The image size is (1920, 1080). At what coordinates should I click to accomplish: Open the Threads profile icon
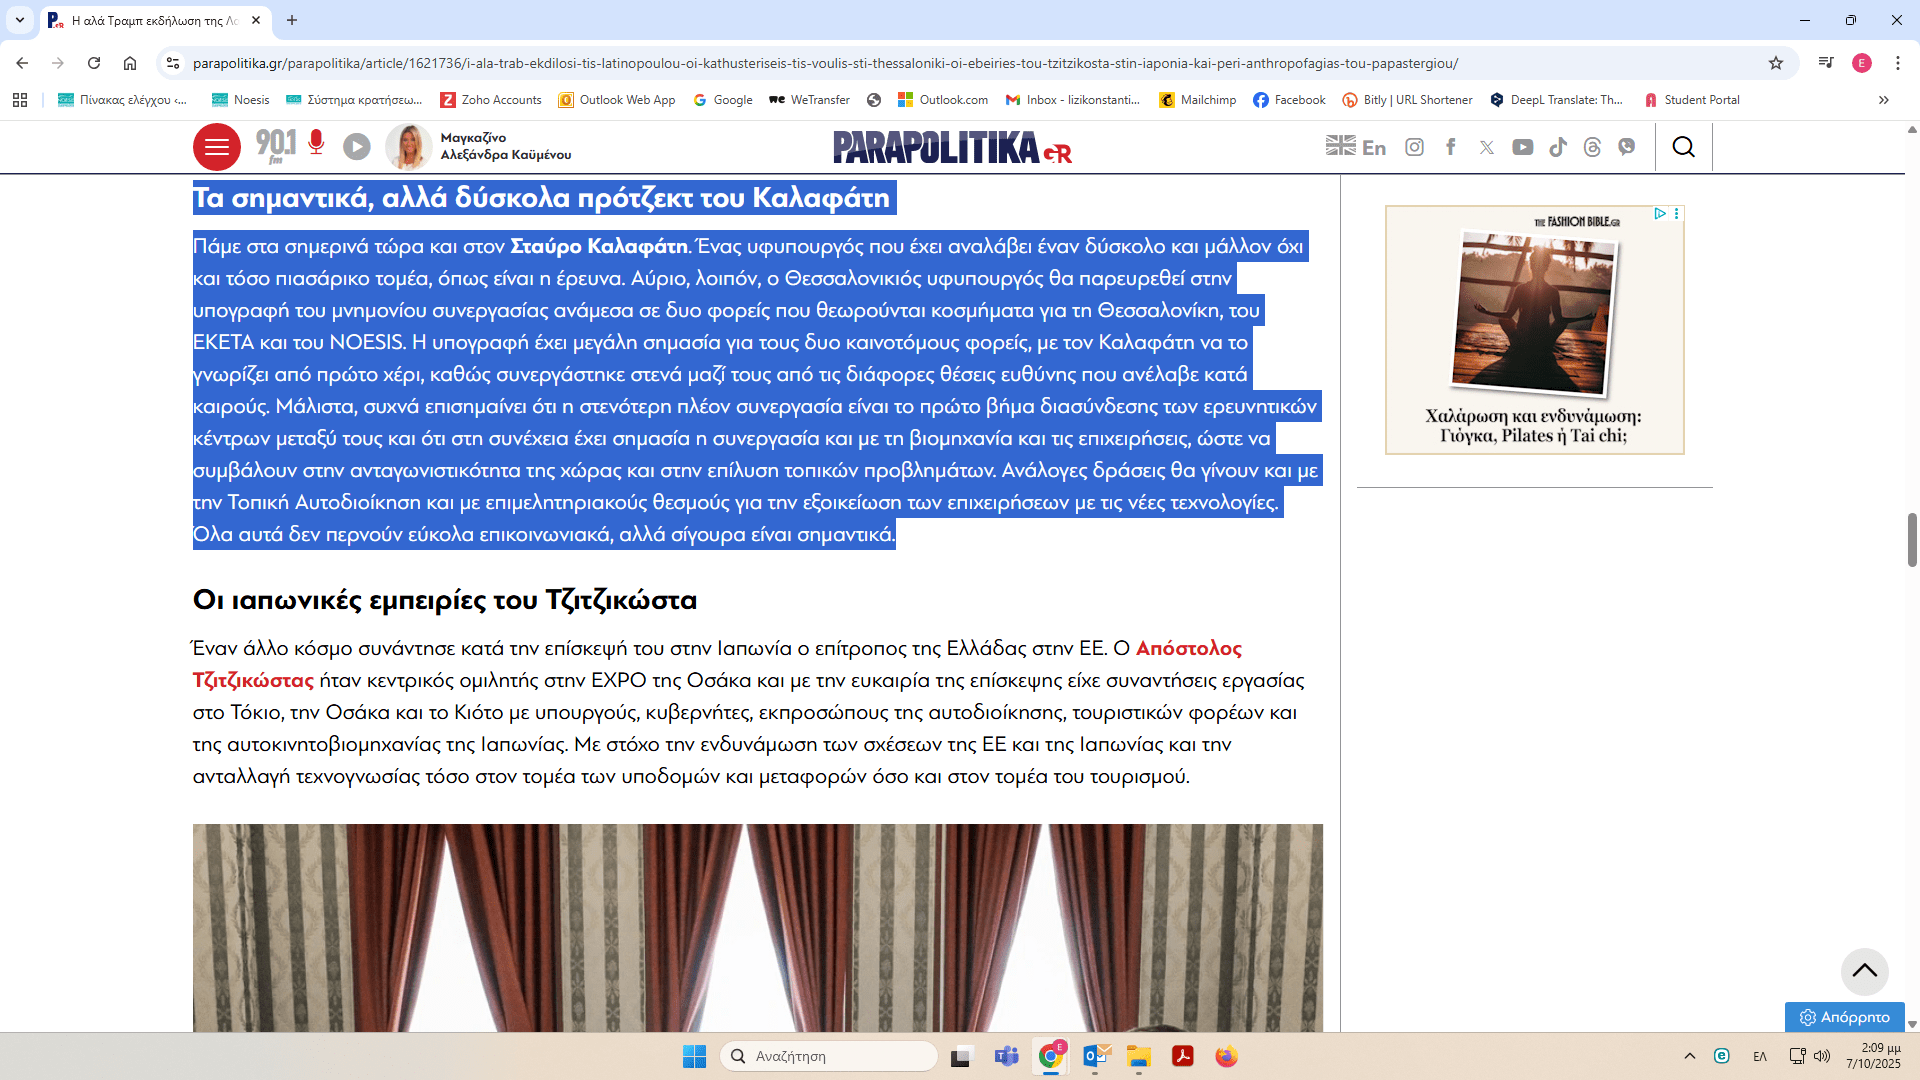1593,147
